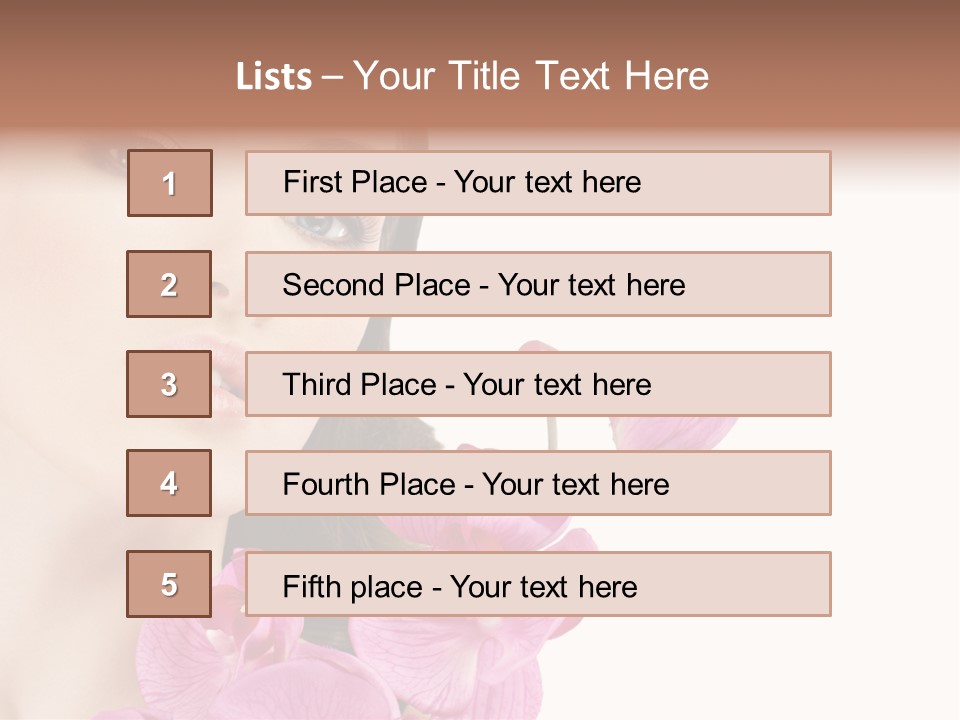
Task: Click the word 'Second' in list item two
Action: point(333,285)
